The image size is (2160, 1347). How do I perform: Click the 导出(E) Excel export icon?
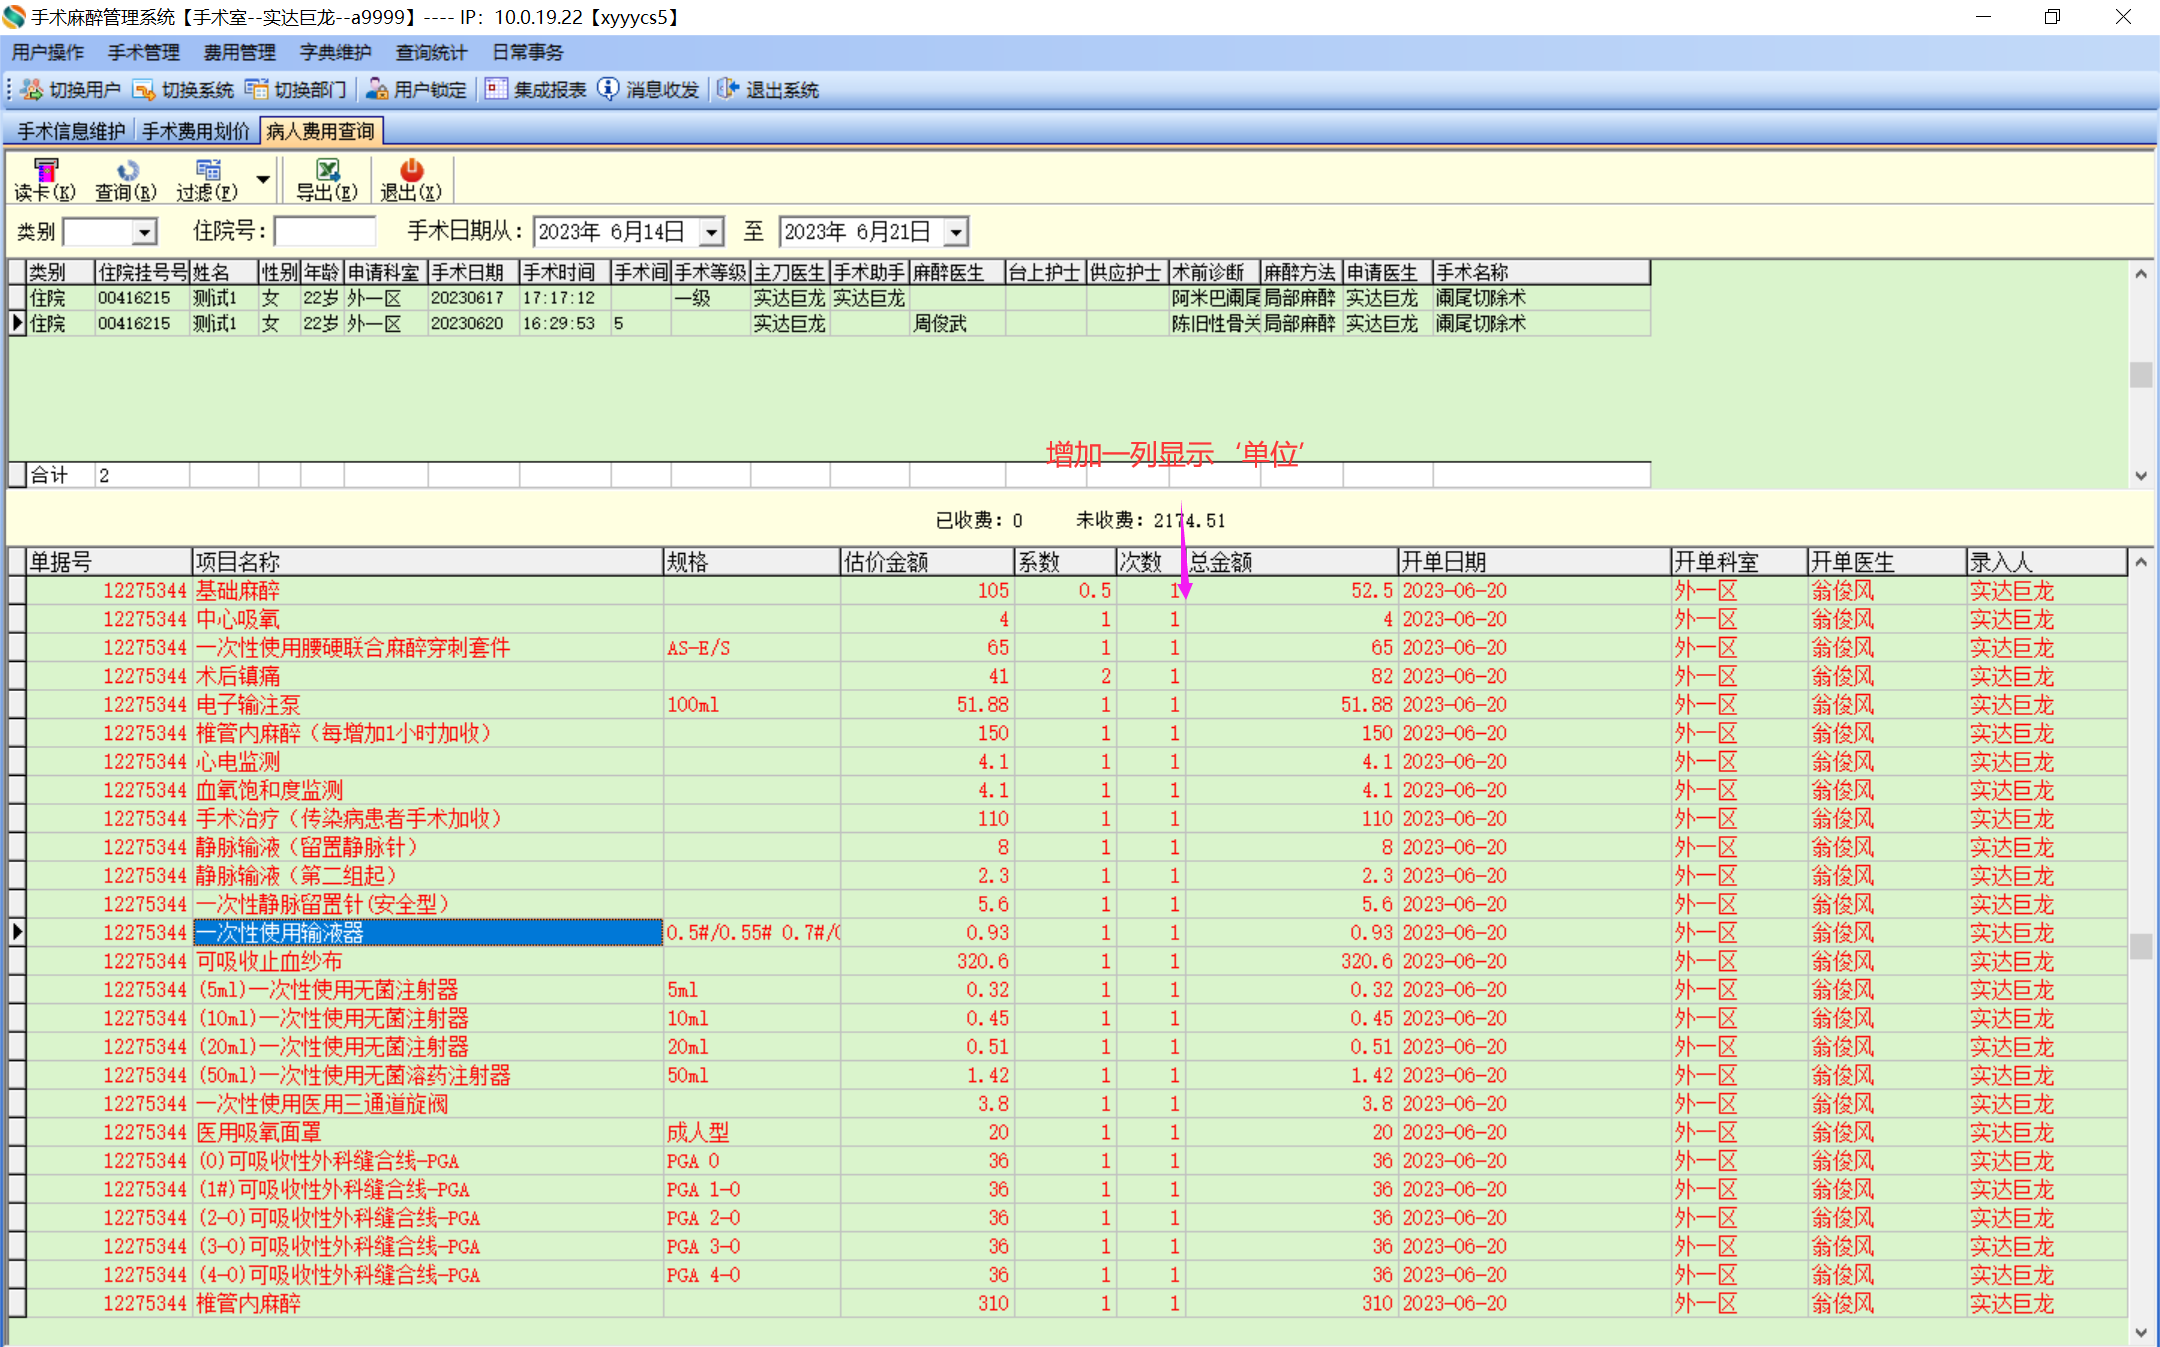(327, 170)
